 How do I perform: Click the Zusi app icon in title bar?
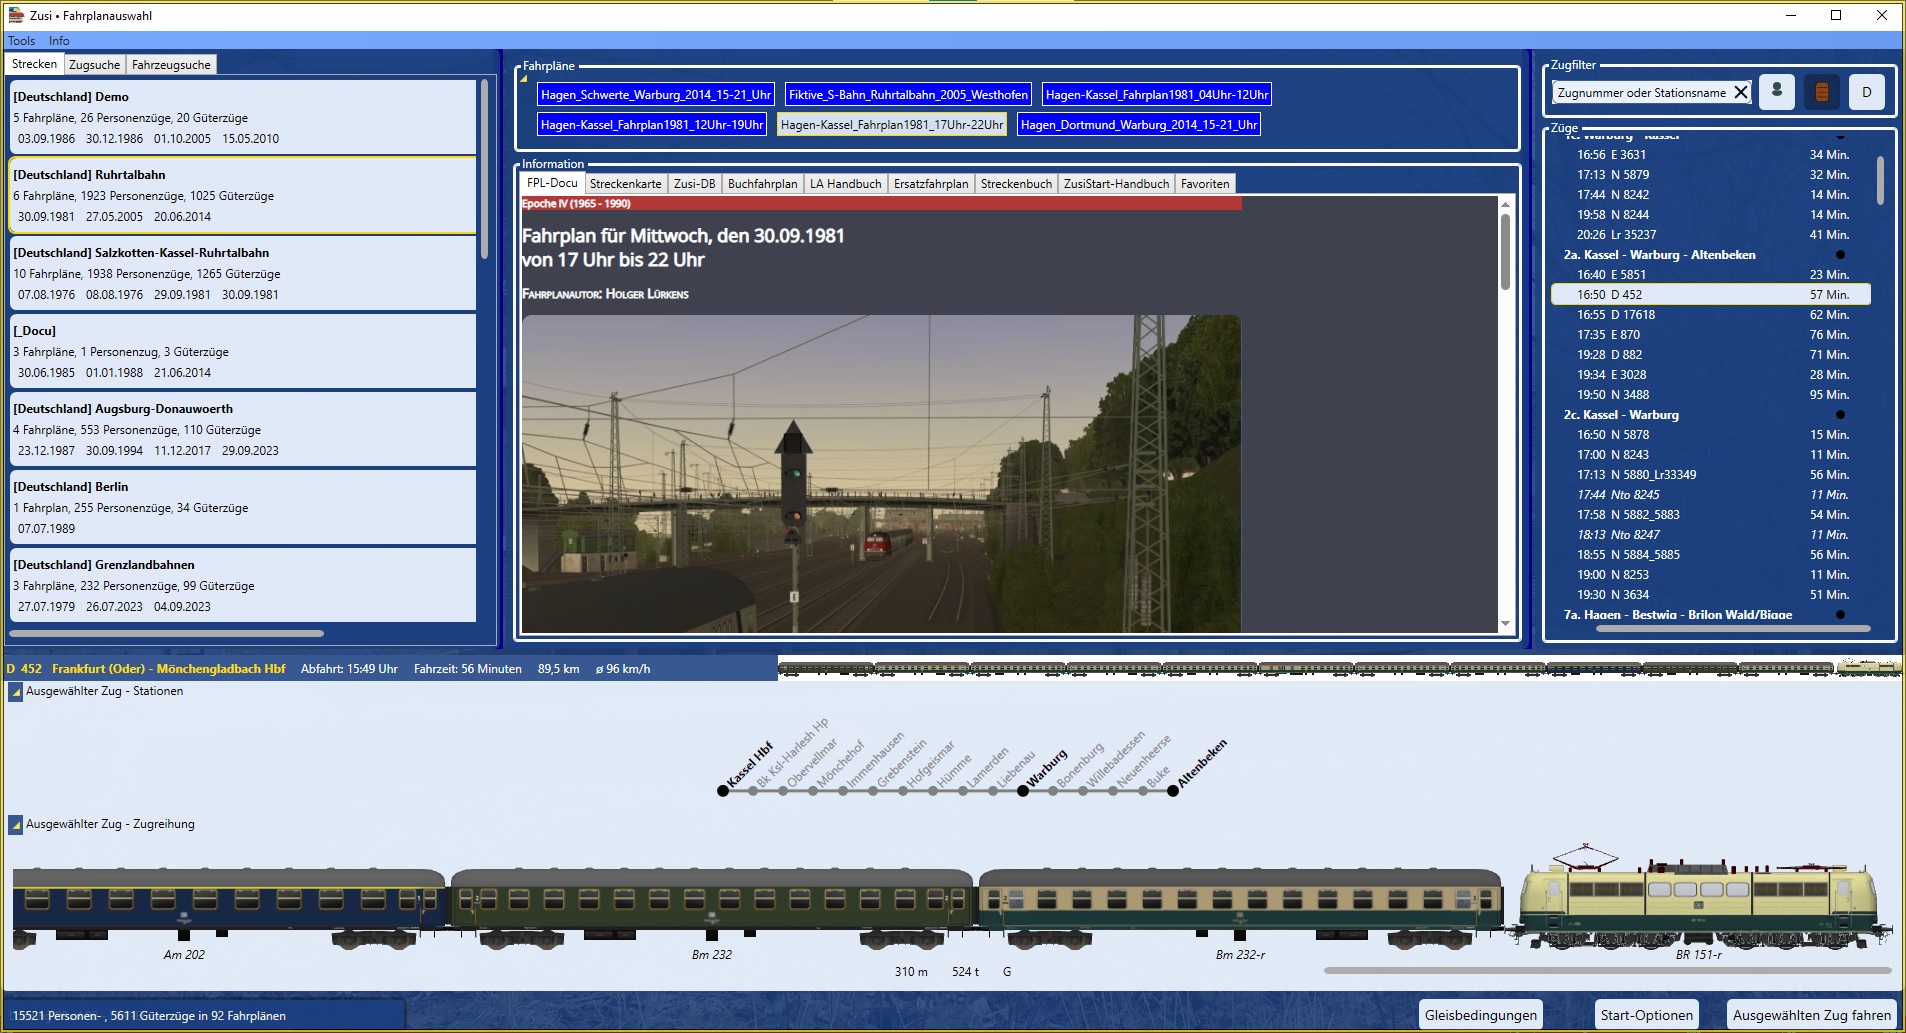click(x=16, y=15)
